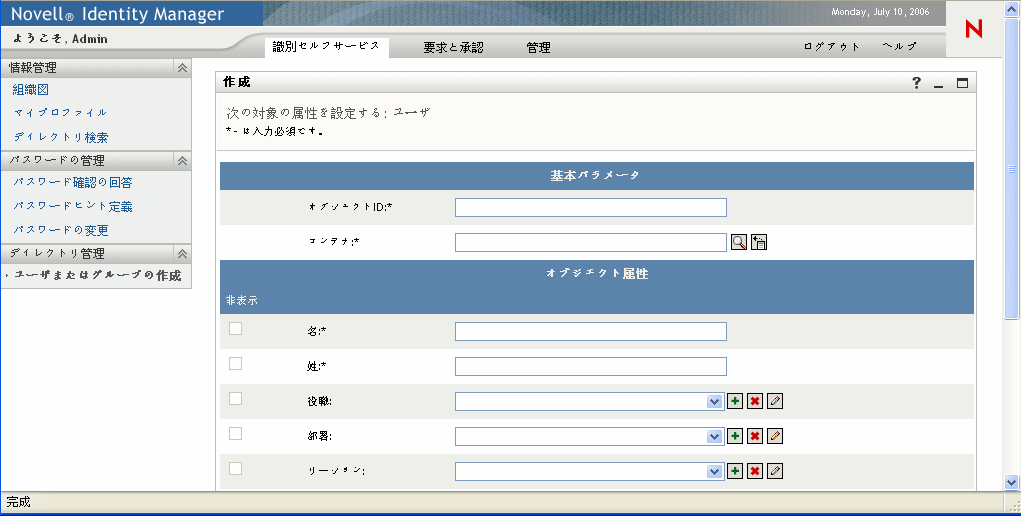
Task: Select ユーザまたはグループの作成 in sidebar
Action: (98, 276)
